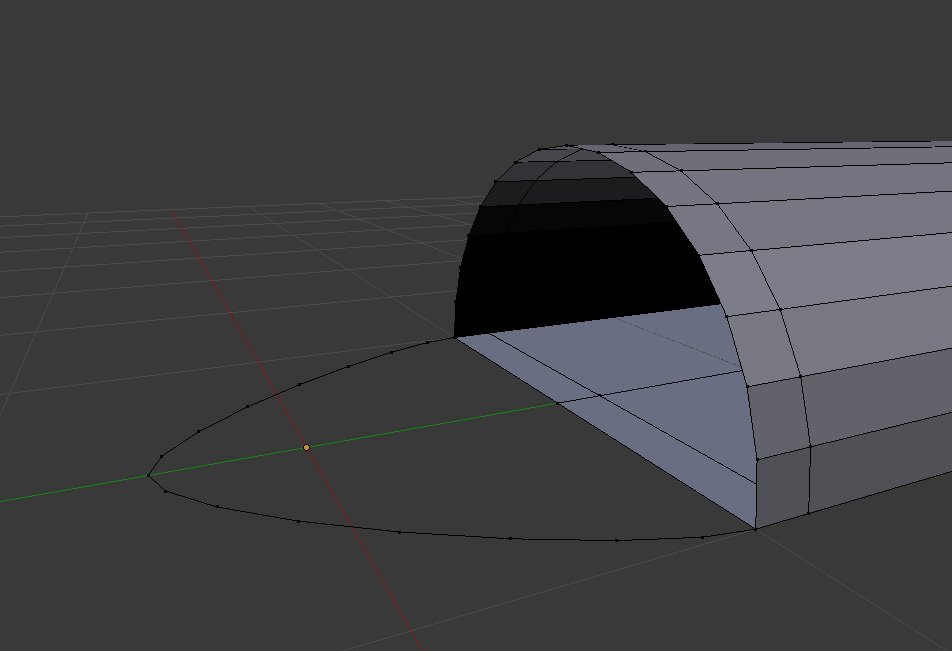Select the orange highlighted vertex at axis intersection
The height and width of the screenshot is (651, 952).
[x=306, y=447]
